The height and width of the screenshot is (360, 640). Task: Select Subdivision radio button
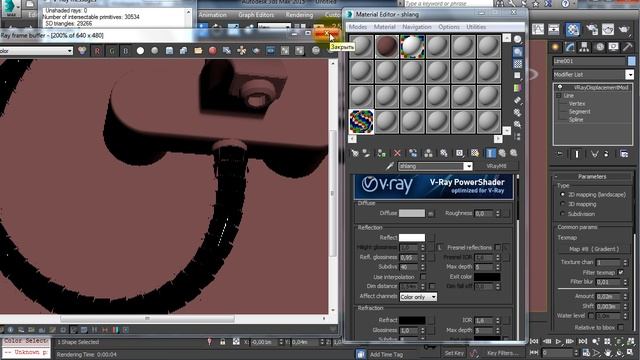[x=563, y=214]
